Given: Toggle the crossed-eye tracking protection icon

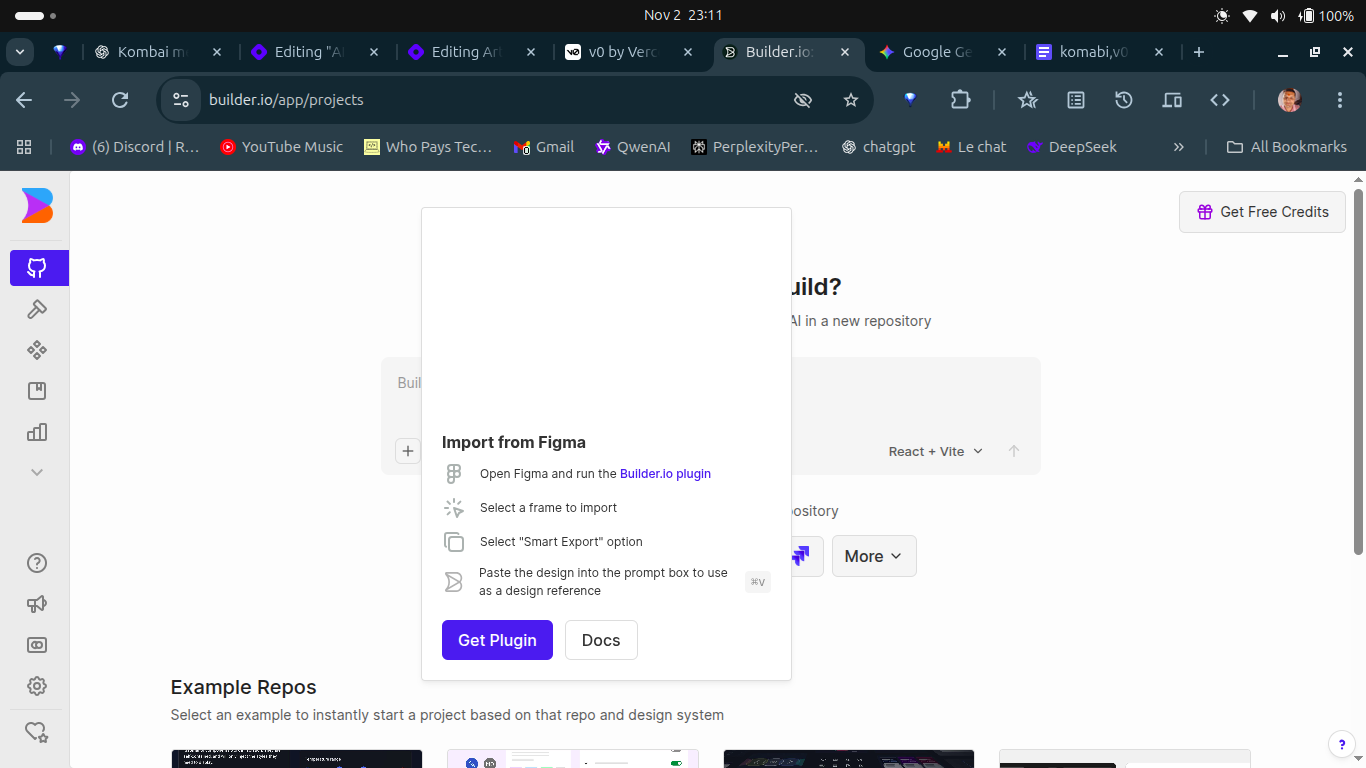Looking at the screenshot, I should pyautogui.click(x=802, y=100).
